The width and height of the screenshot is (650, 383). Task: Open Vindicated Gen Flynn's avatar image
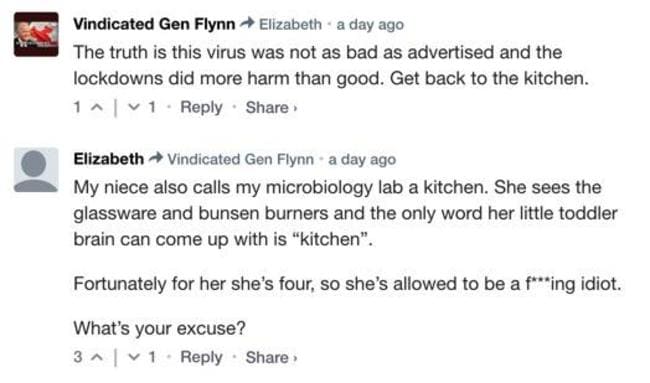[x=36, y=34]
